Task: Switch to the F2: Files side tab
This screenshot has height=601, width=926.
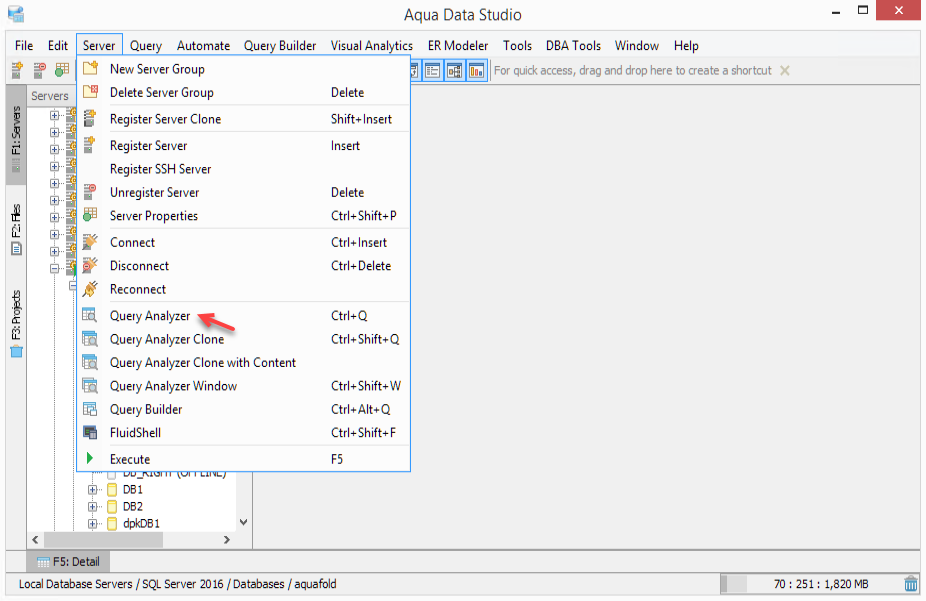Action: tap(16, 228)
